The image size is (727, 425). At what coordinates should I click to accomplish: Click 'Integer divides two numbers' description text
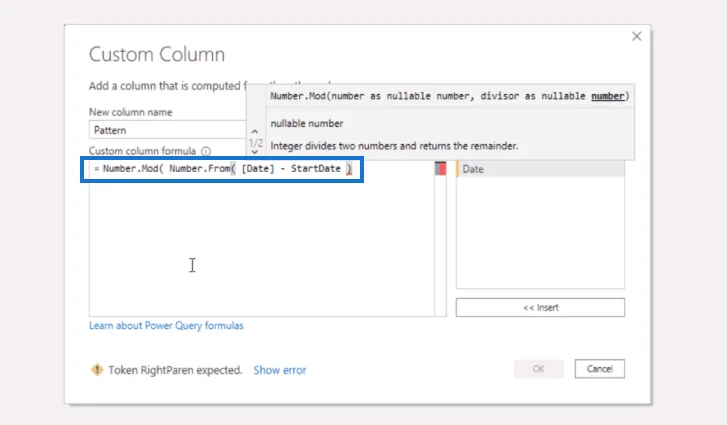pos(394,146)
